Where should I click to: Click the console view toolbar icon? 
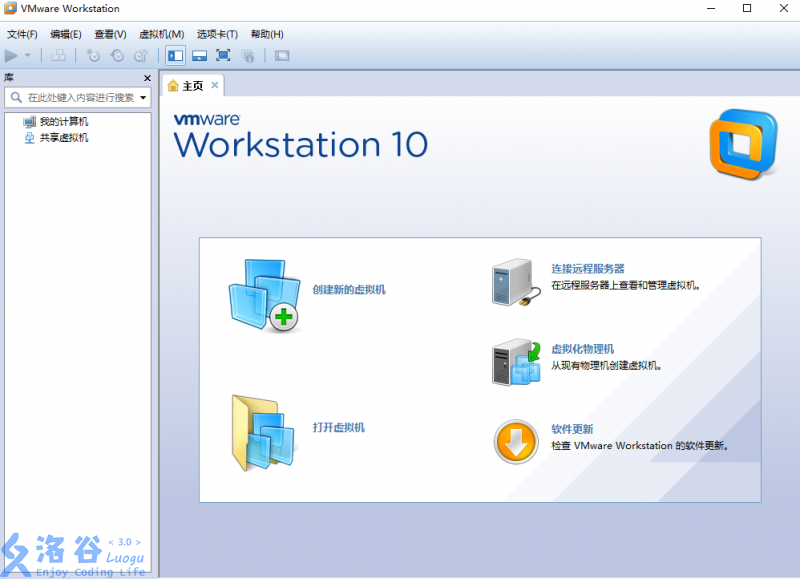(282, 55)
